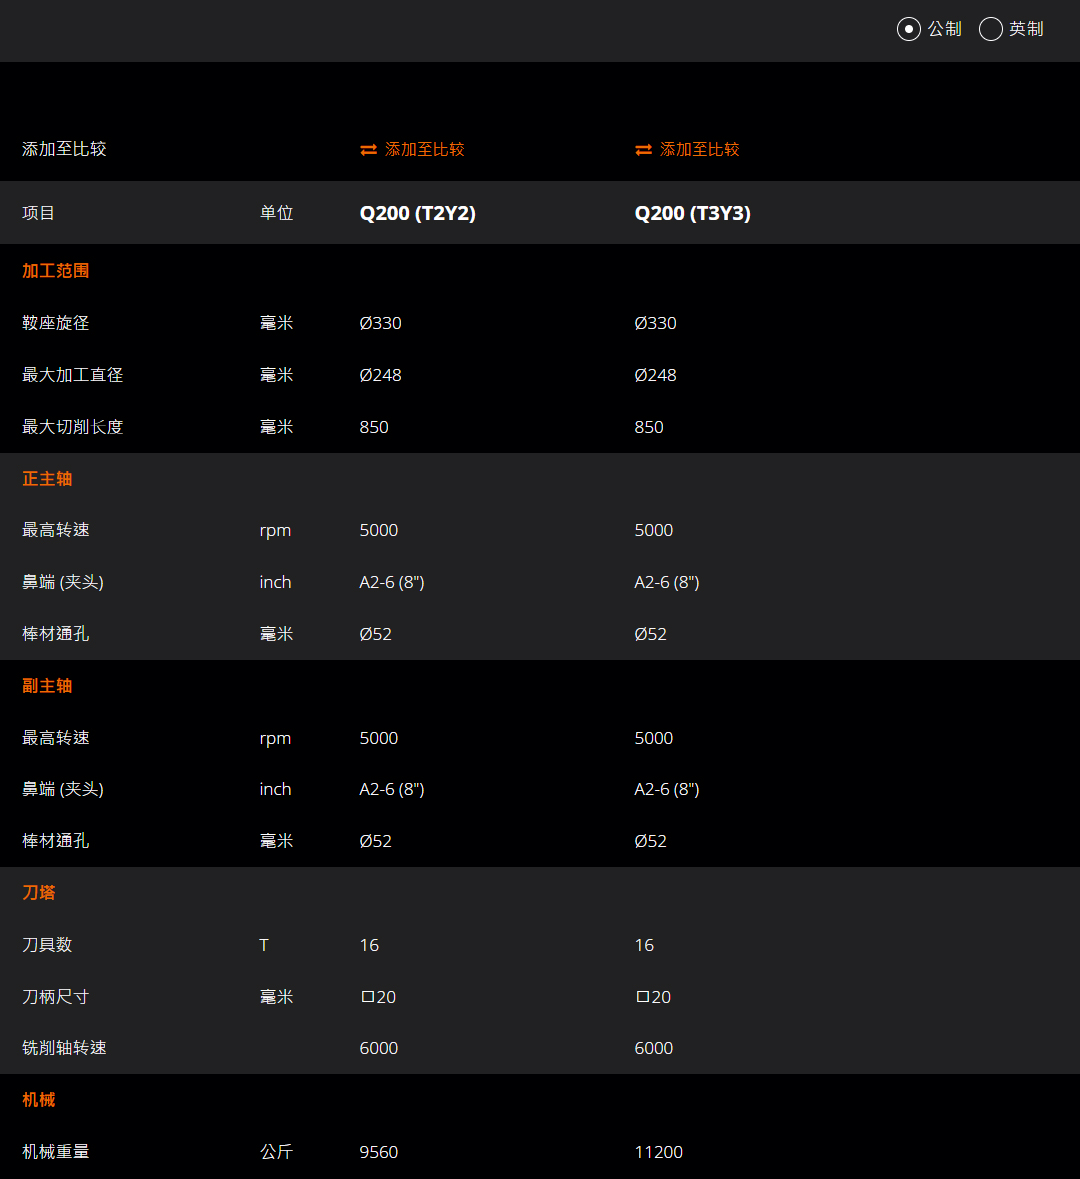Click A2-6 (8") 正主轴 value in T2Y2 column
The height and width of the screenshot is (1179, 1080).
[392, 582]
